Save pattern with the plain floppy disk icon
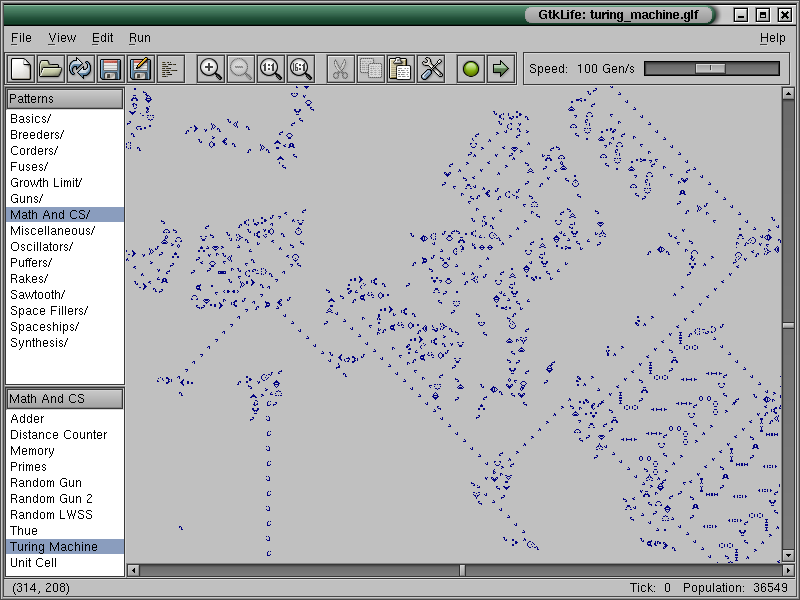800x600 pixels. click(110, 69)
